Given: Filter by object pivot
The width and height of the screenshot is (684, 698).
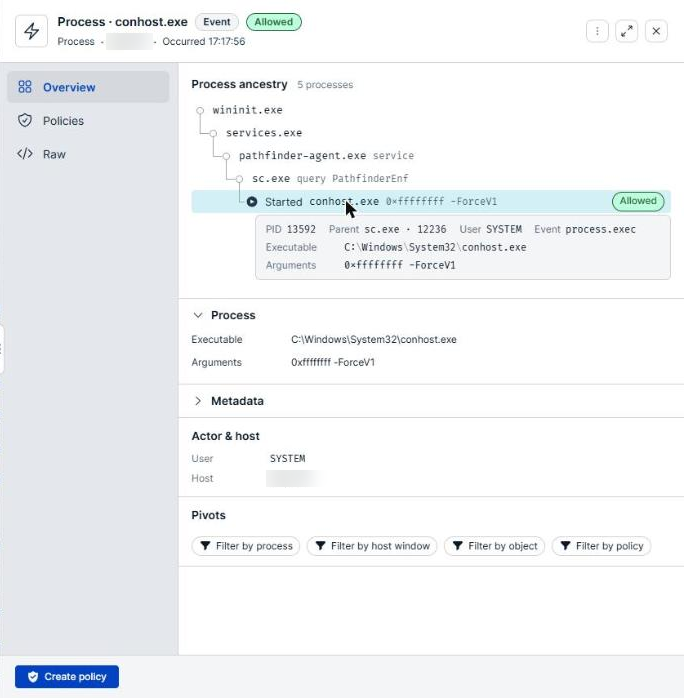Looking at the screenshot, I should tap(494, 546).
